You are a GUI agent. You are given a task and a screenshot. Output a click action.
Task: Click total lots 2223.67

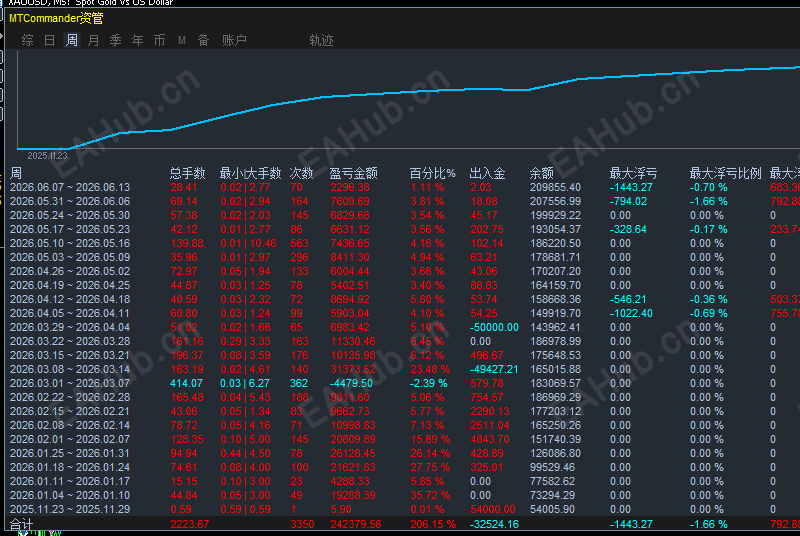[190, 524]
